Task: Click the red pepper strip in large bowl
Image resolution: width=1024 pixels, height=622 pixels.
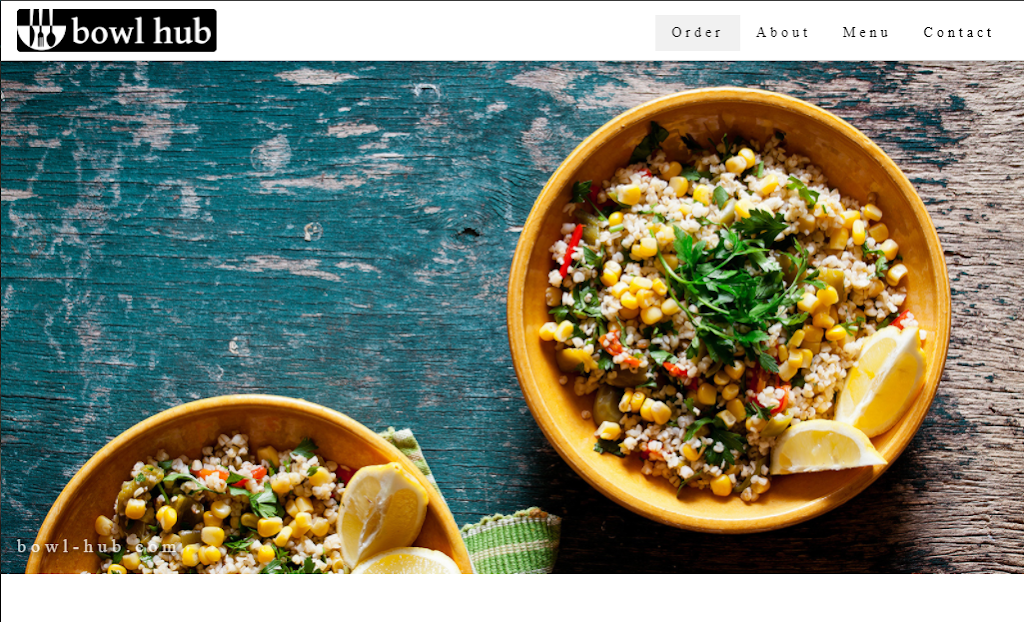Action: (x=571, y=250)
